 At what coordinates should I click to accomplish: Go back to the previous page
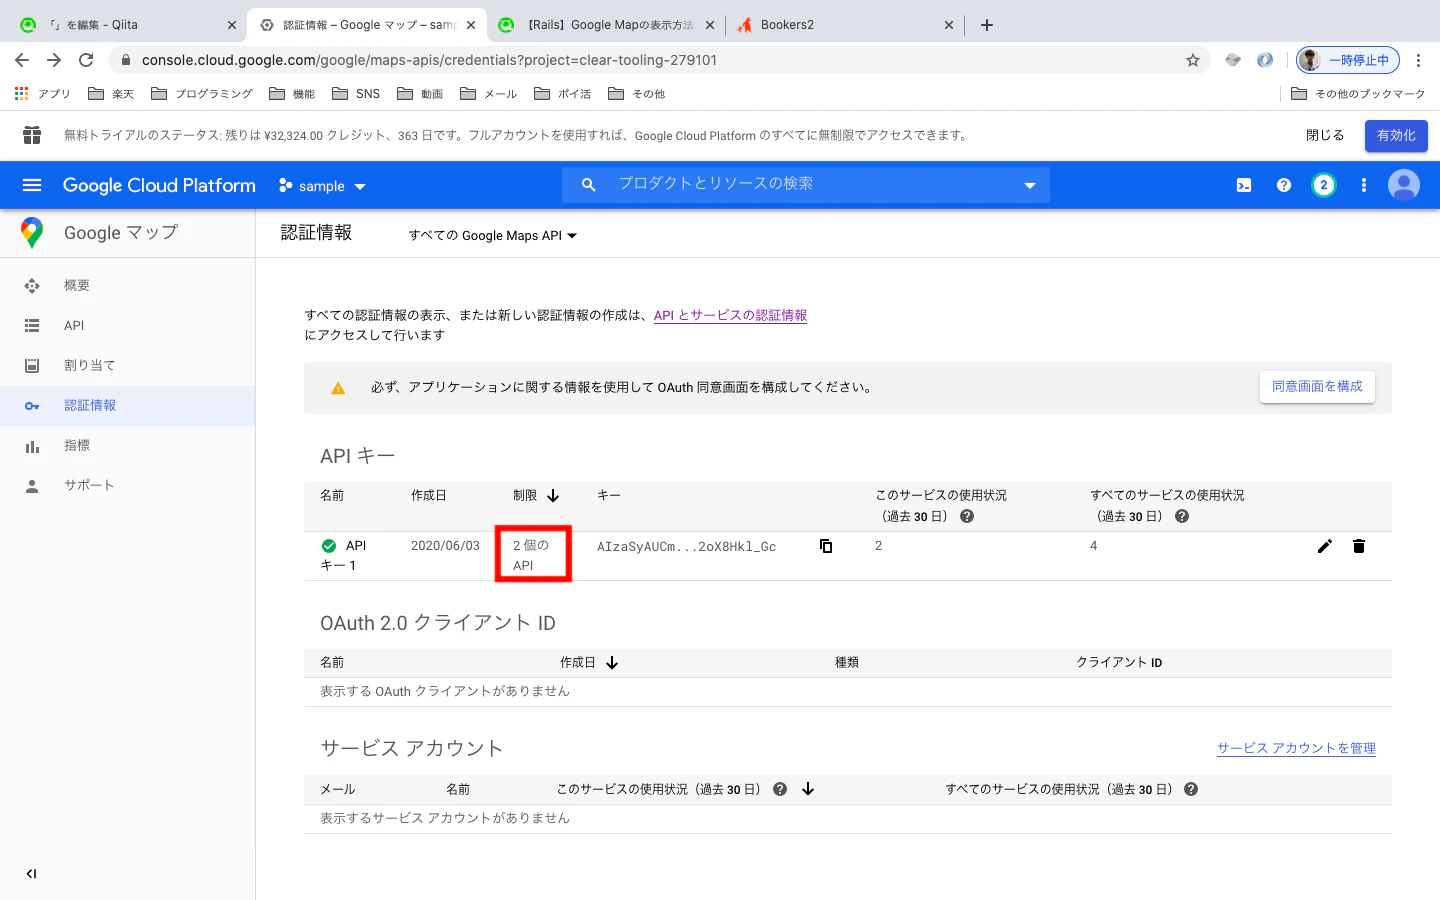tap(22, 60)
